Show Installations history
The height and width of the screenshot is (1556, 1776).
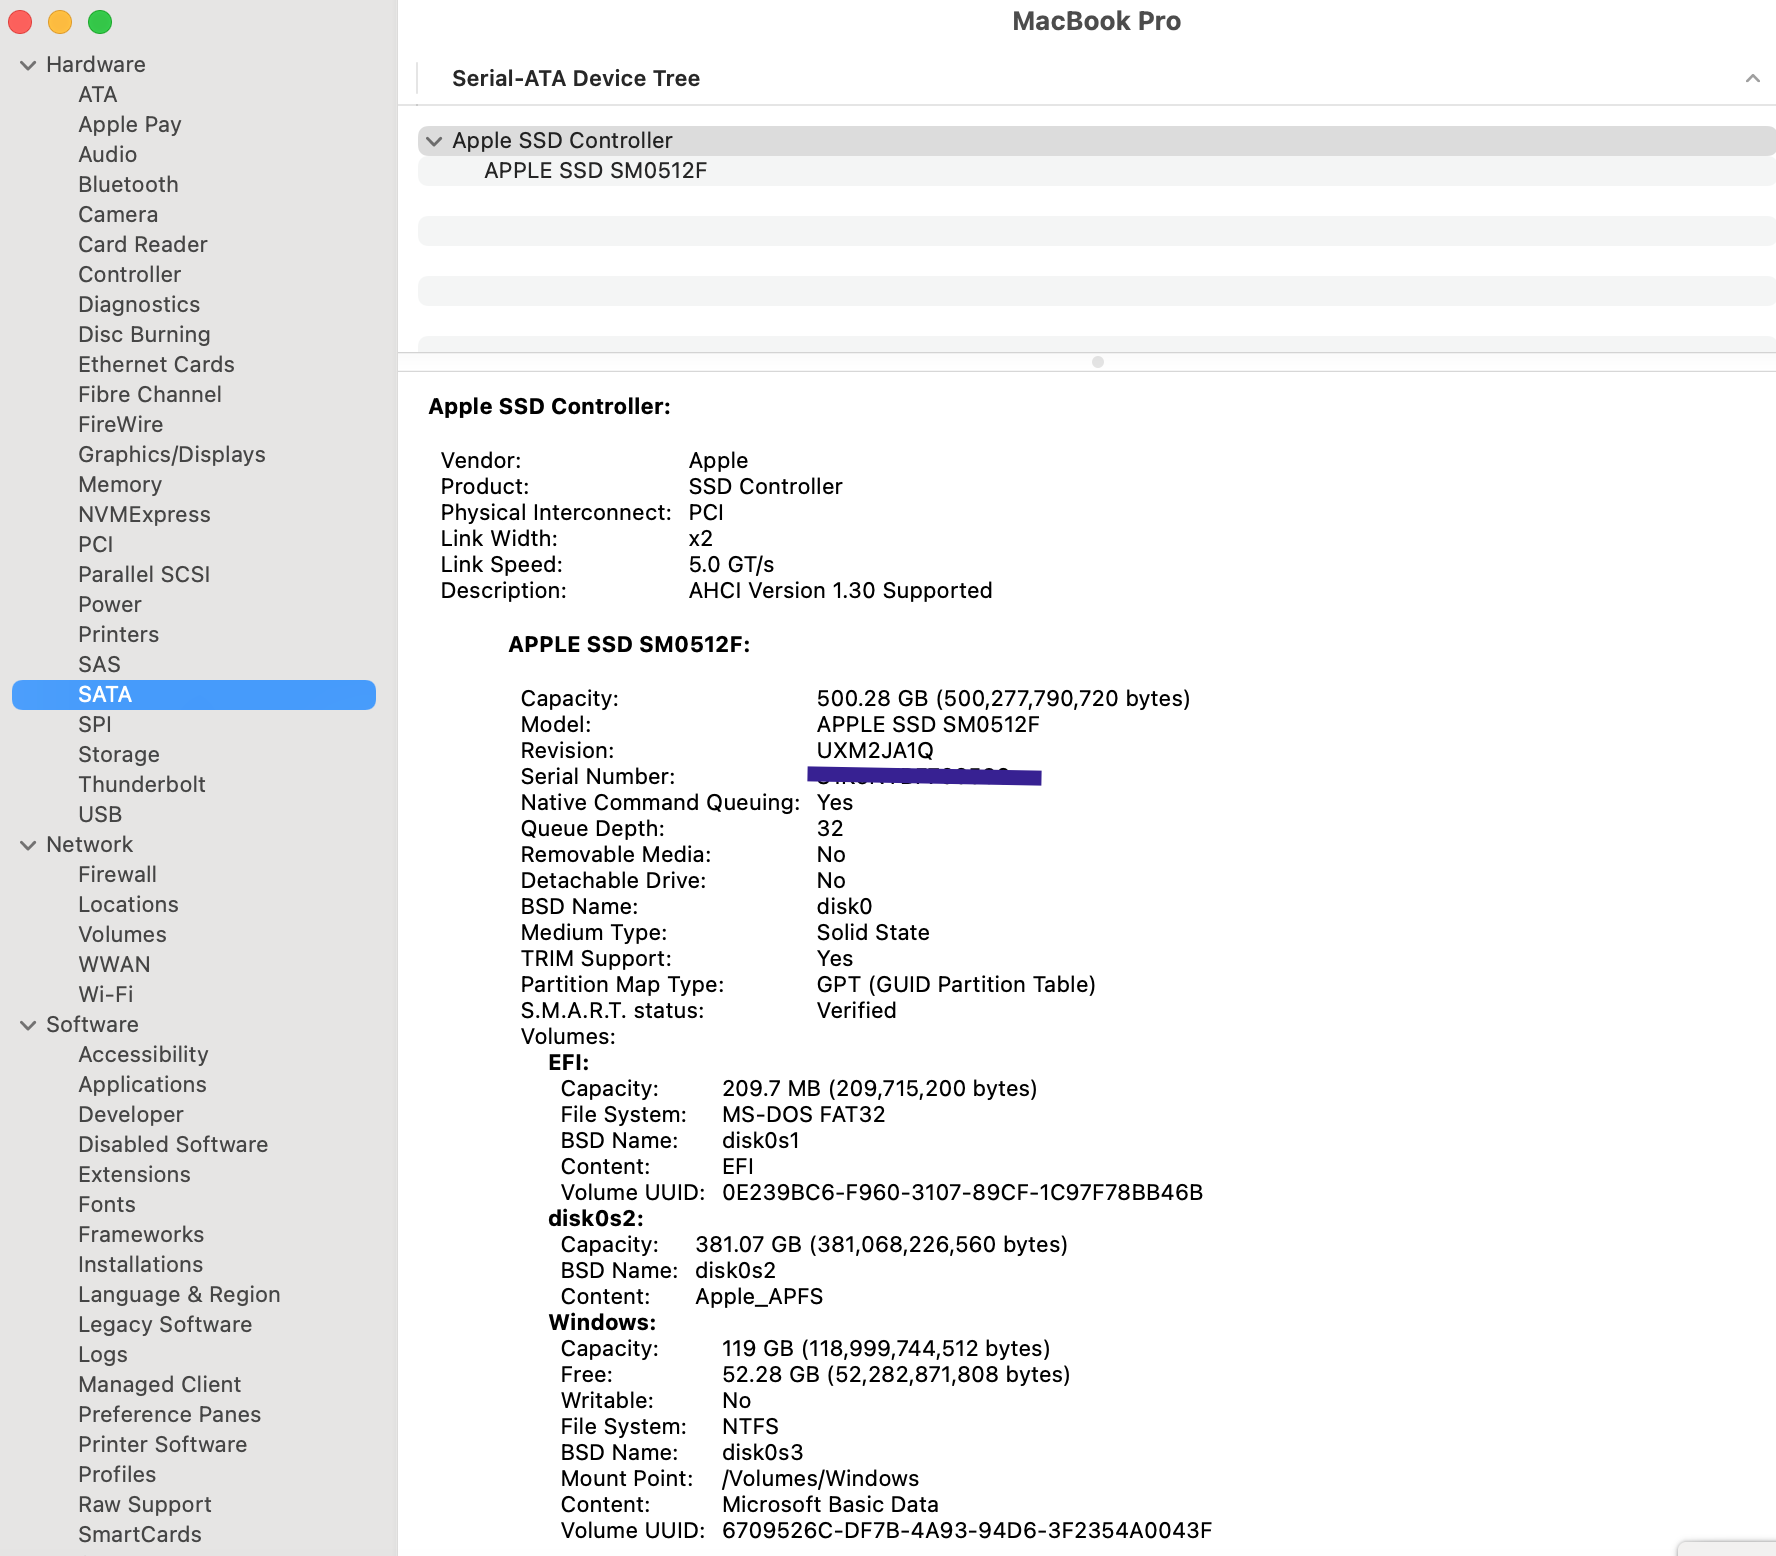click(140, 1265)
